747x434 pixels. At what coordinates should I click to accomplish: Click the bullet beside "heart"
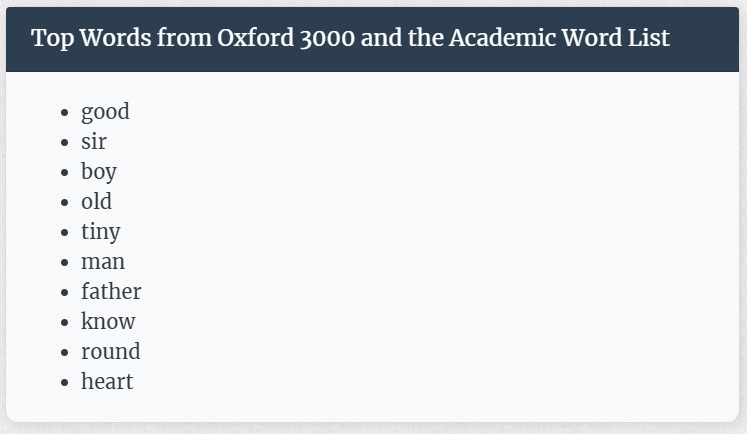[x=65, y=383]
